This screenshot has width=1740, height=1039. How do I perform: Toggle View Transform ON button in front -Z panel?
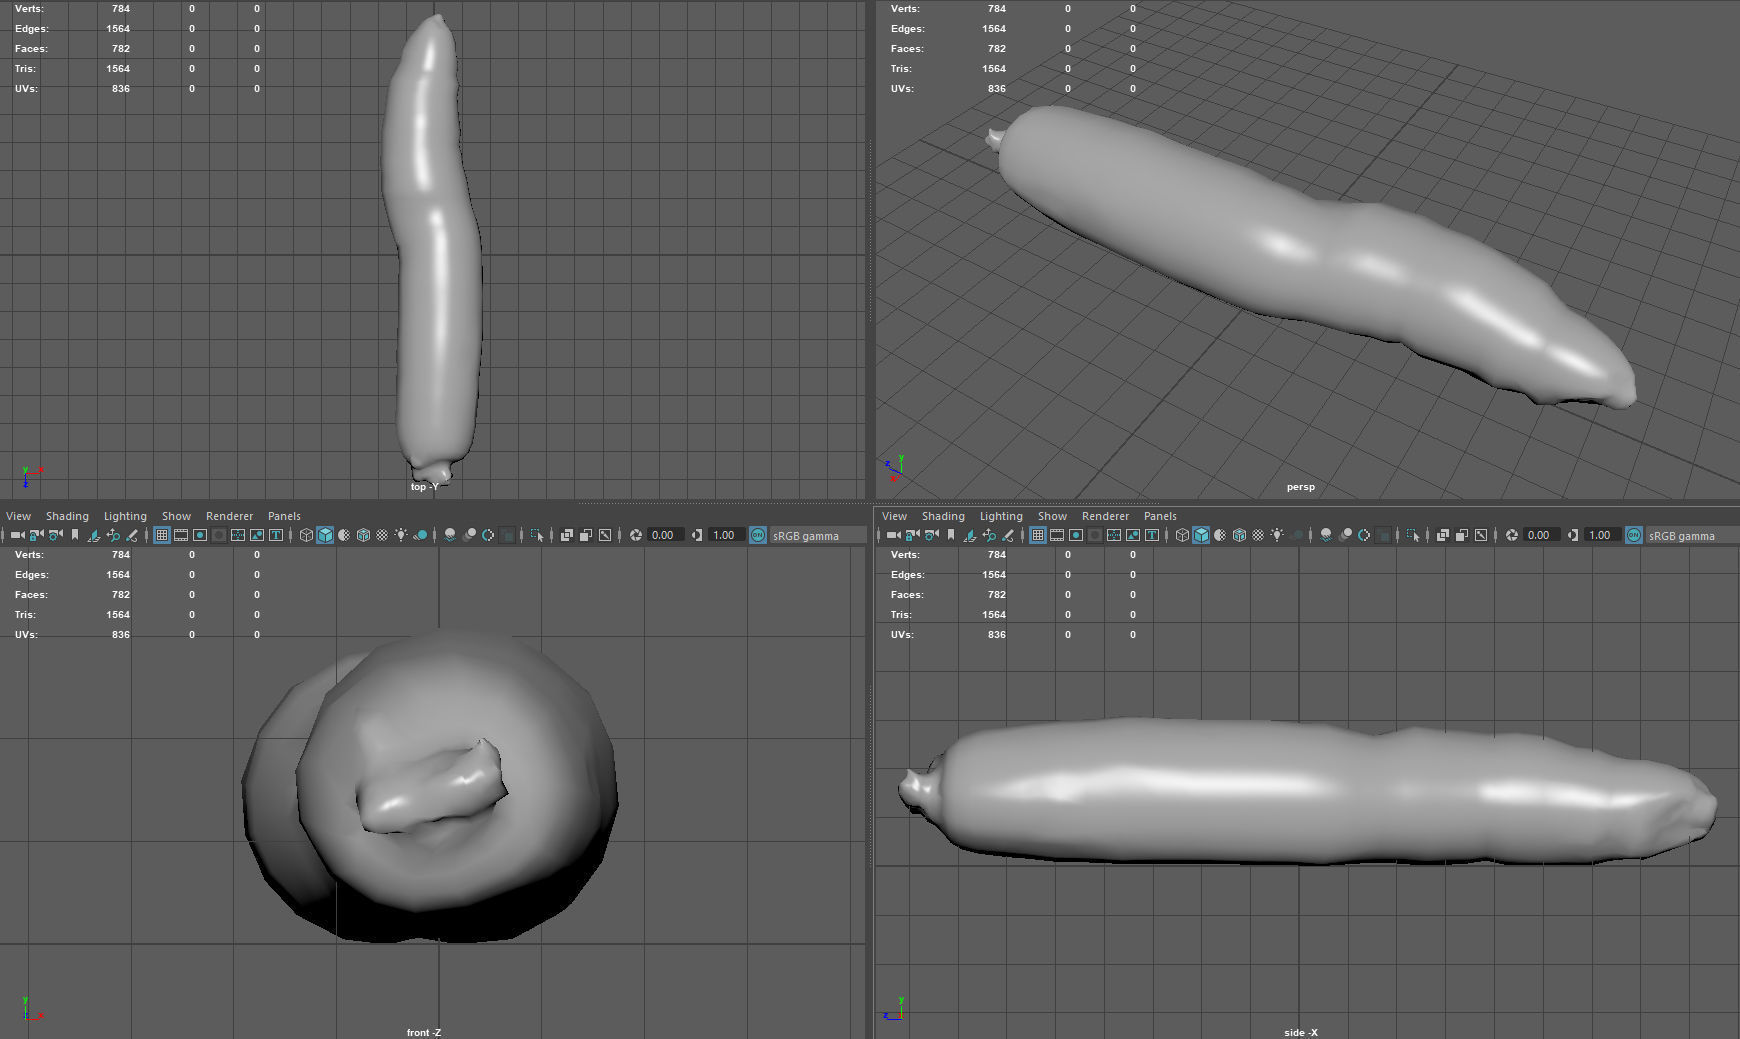758,535
